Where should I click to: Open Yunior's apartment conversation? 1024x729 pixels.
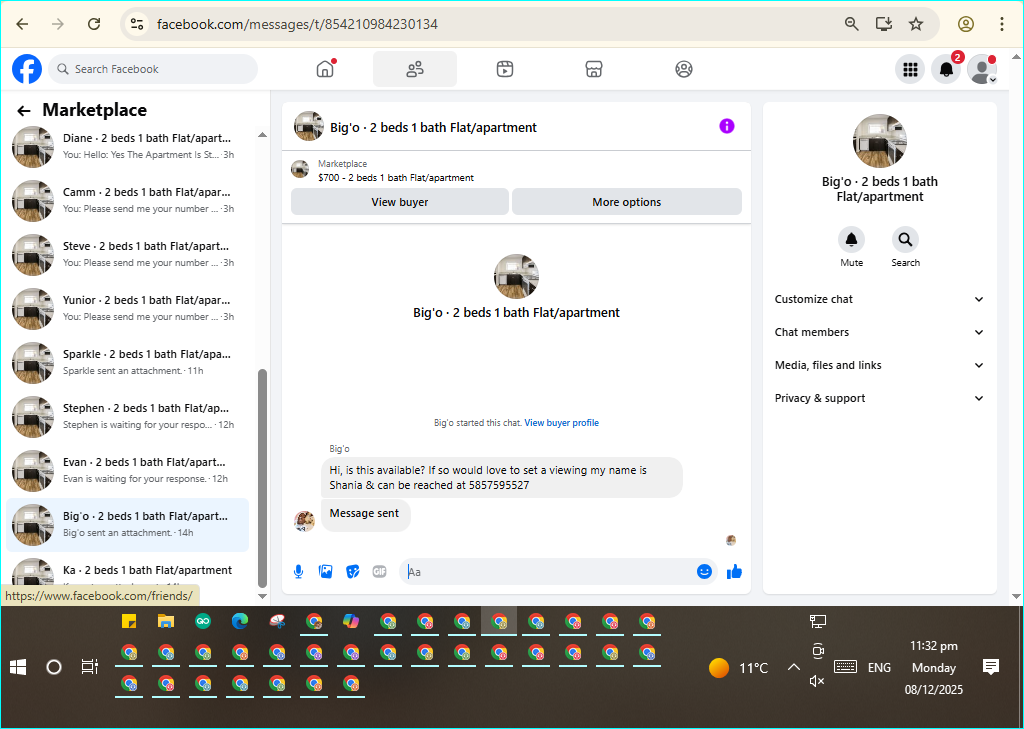coord(128,308)
